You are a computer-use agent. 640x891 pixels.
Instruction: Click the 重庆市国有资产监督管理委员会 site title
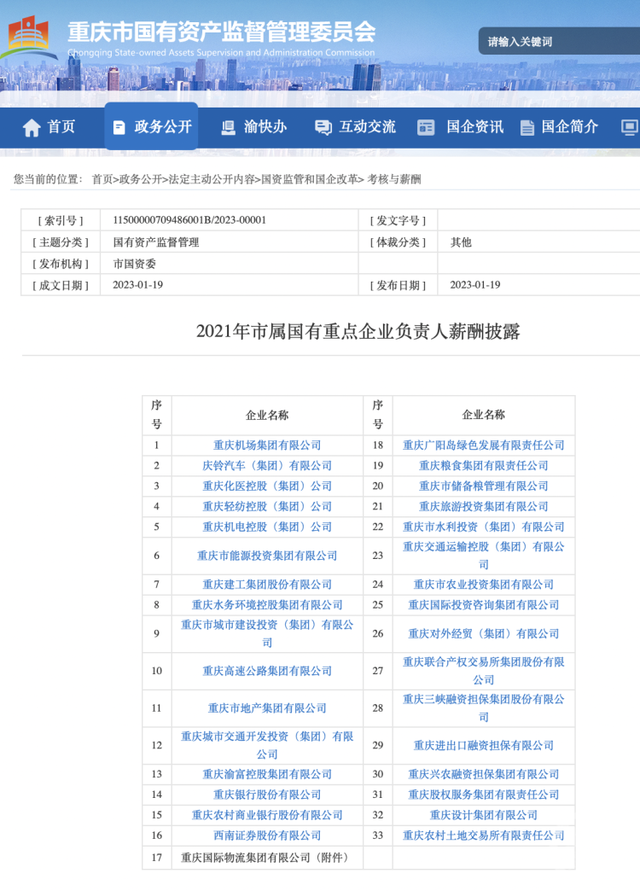222,32
